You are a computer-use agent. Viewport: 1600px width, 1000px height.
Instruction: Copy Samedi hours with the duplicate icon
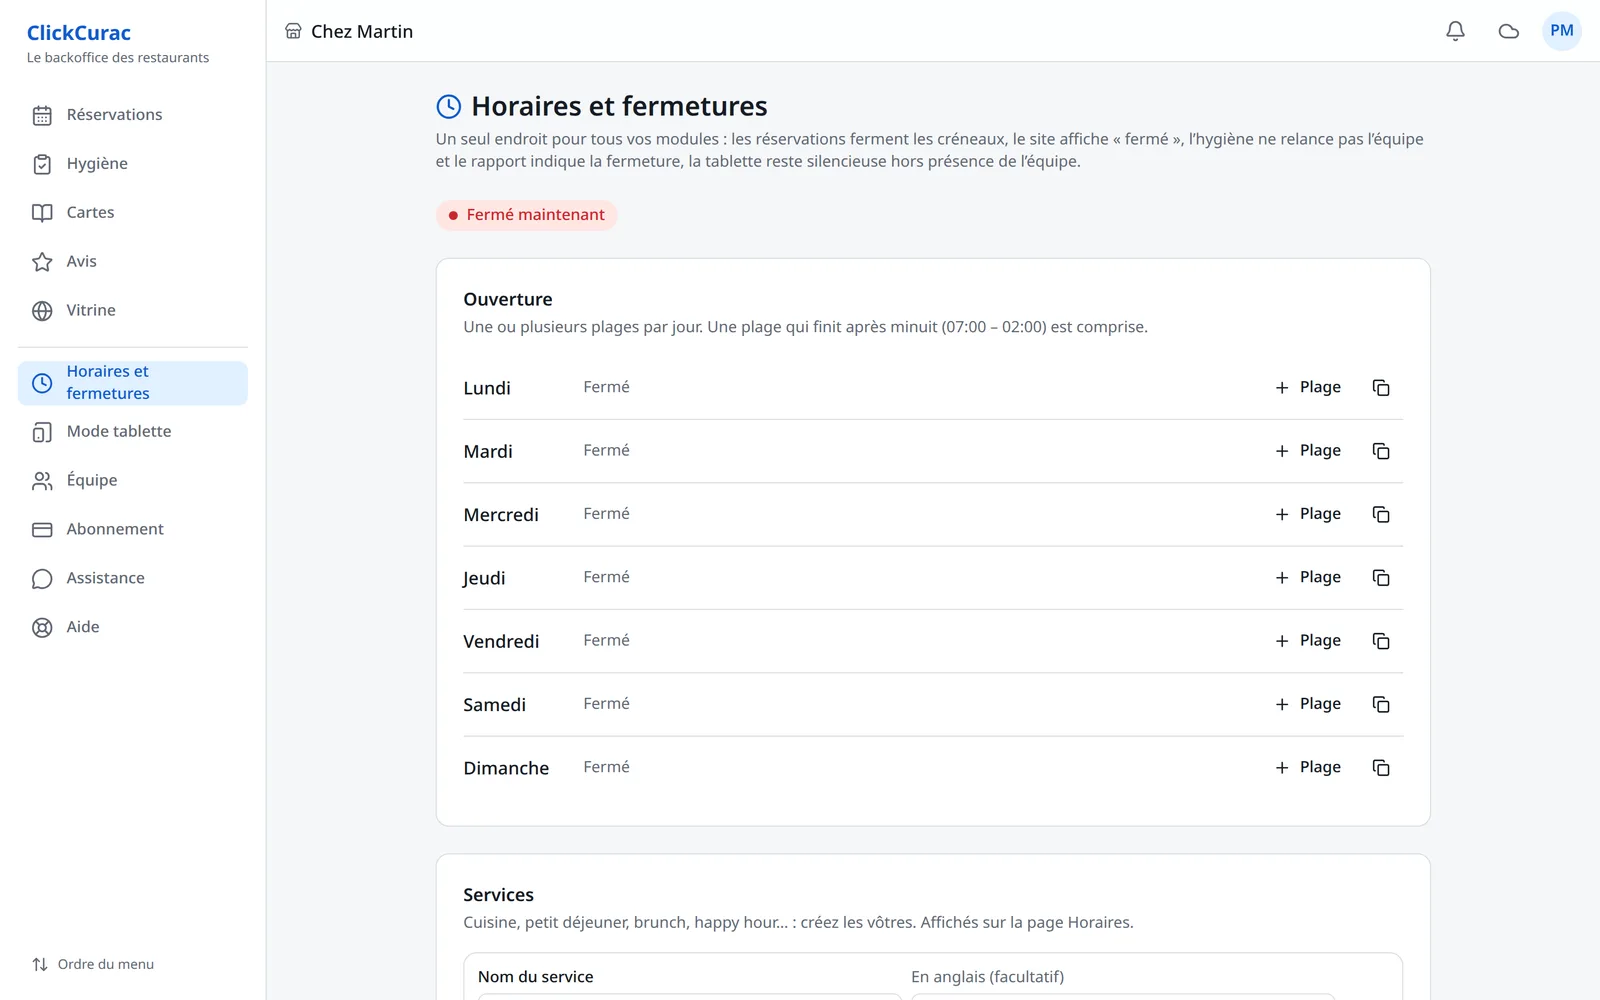[x=1381, y=705]
